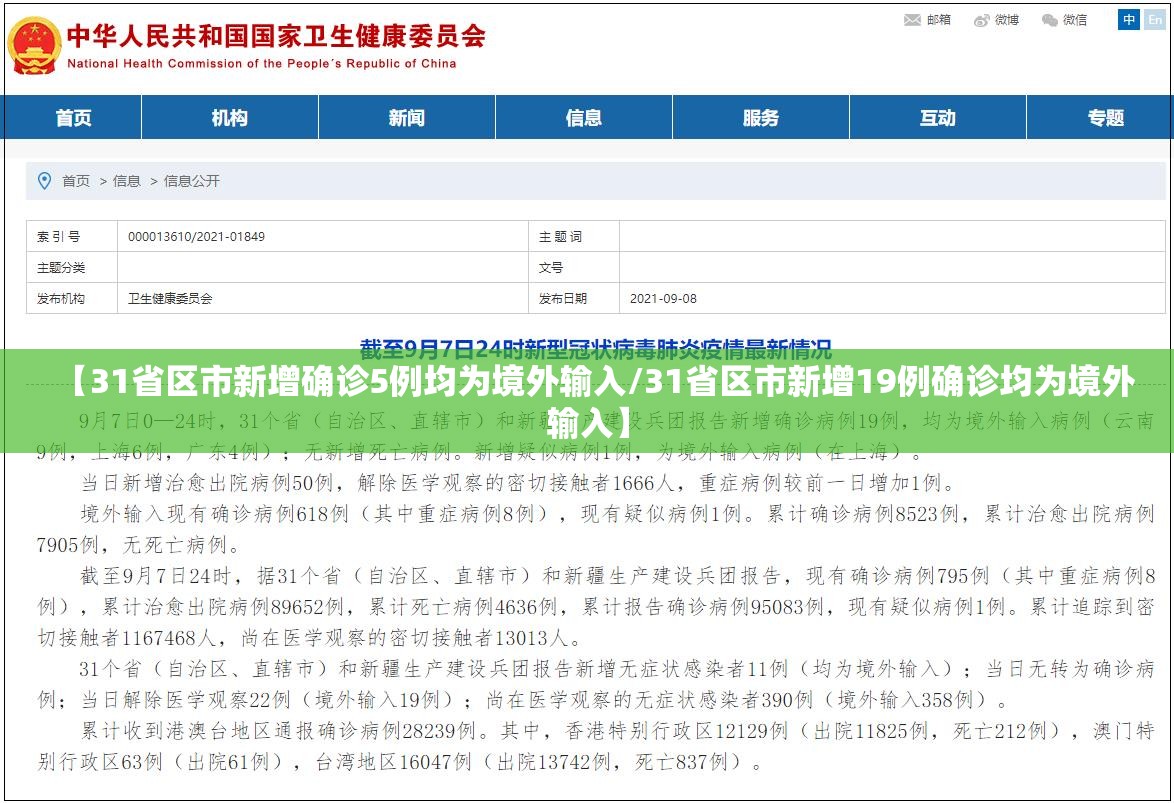The image size is (1174, 803).
Task: Click the national emblem logo
Action: 34,46
